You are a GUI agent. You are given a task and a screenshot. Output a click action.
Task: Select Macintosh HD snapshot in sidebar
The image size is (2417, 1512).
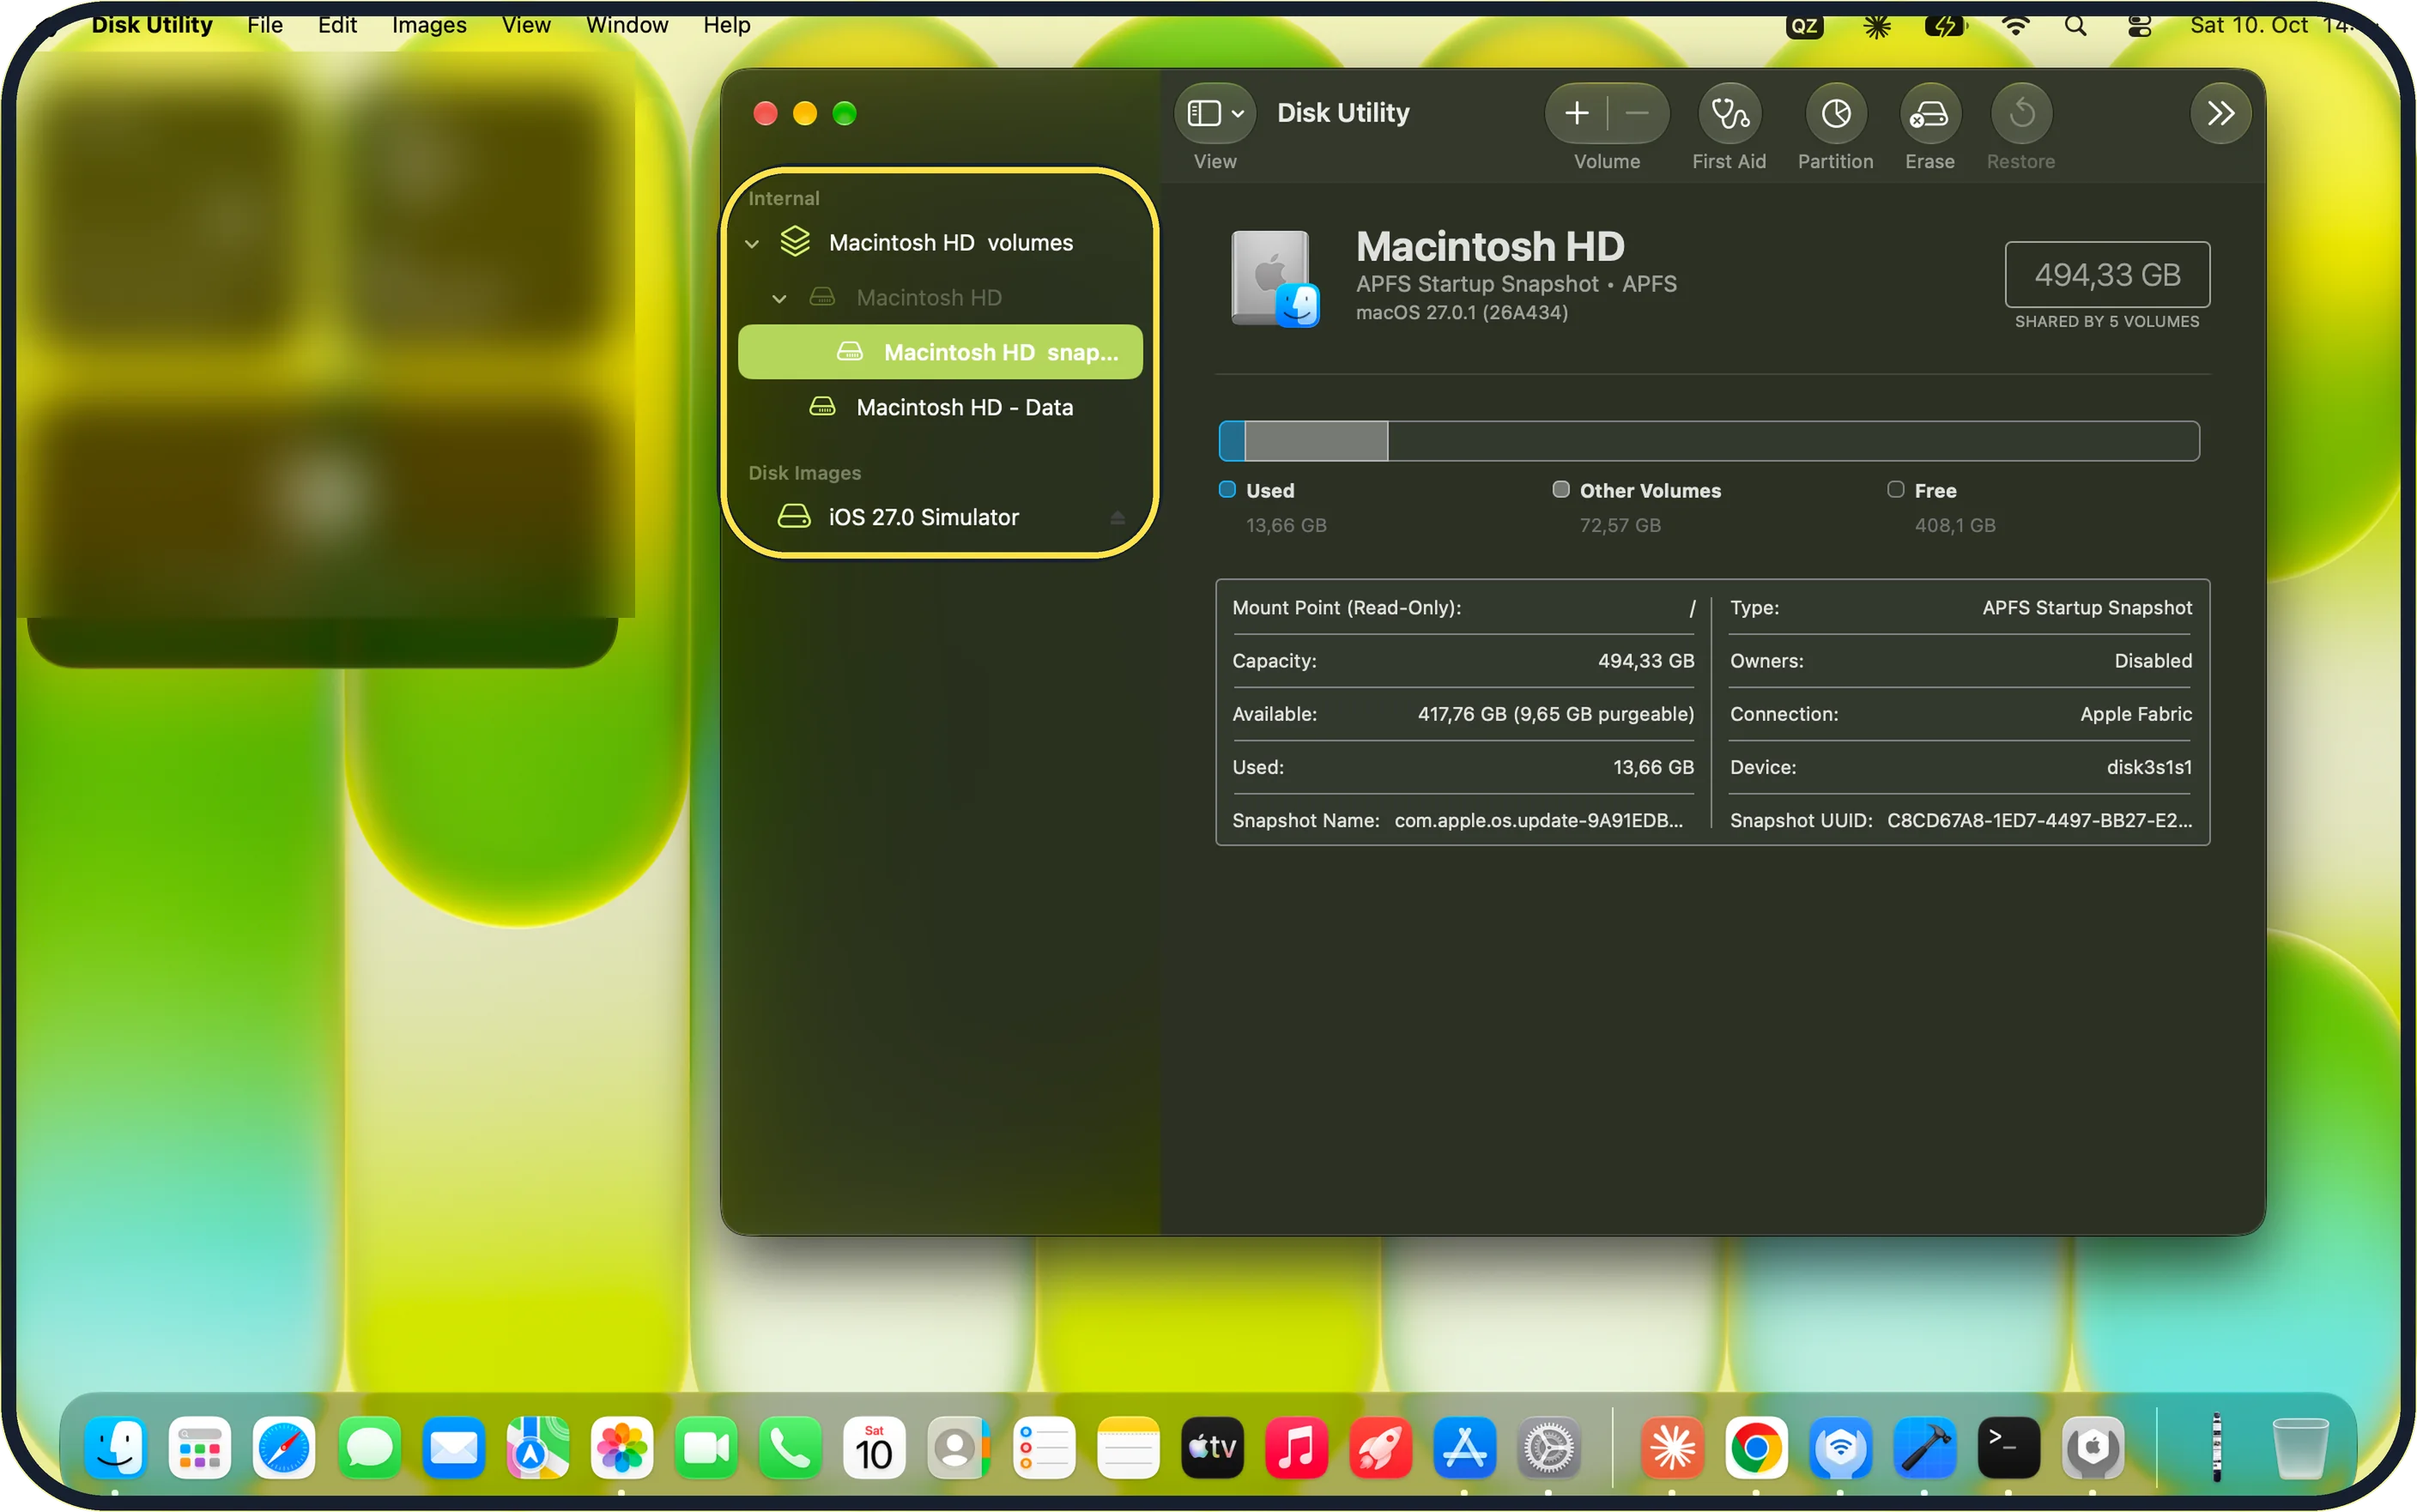pyautogui.click(x=940, y=352)
